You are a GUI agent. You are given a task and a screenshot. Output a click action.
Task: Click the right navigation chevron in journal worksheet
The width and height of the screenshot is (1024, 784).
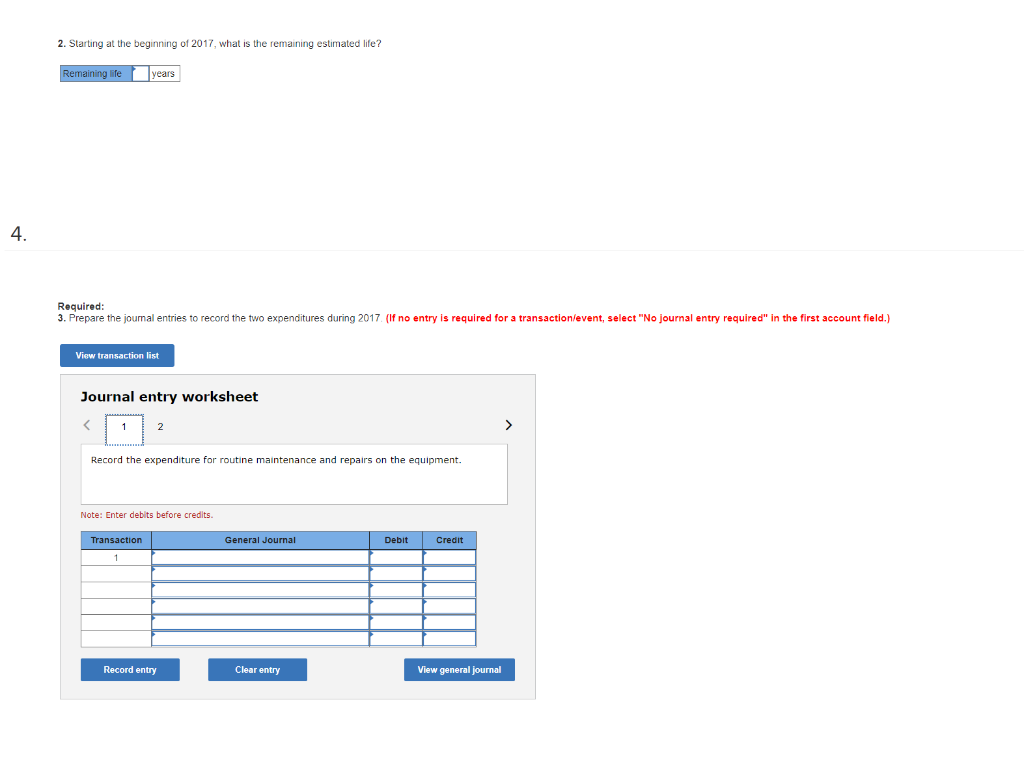508,425
